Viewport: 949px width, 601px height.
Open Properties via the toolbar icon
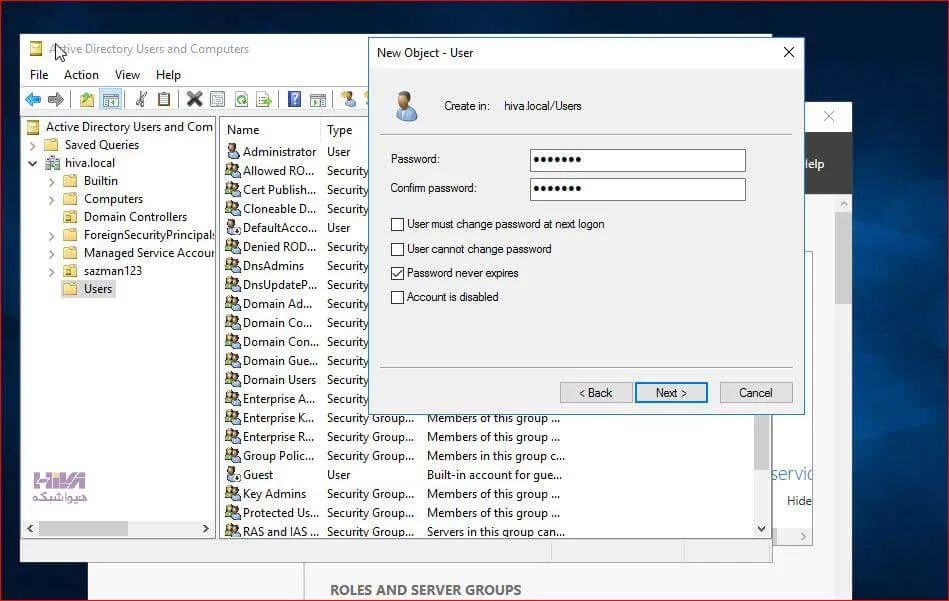pos(217,99)
